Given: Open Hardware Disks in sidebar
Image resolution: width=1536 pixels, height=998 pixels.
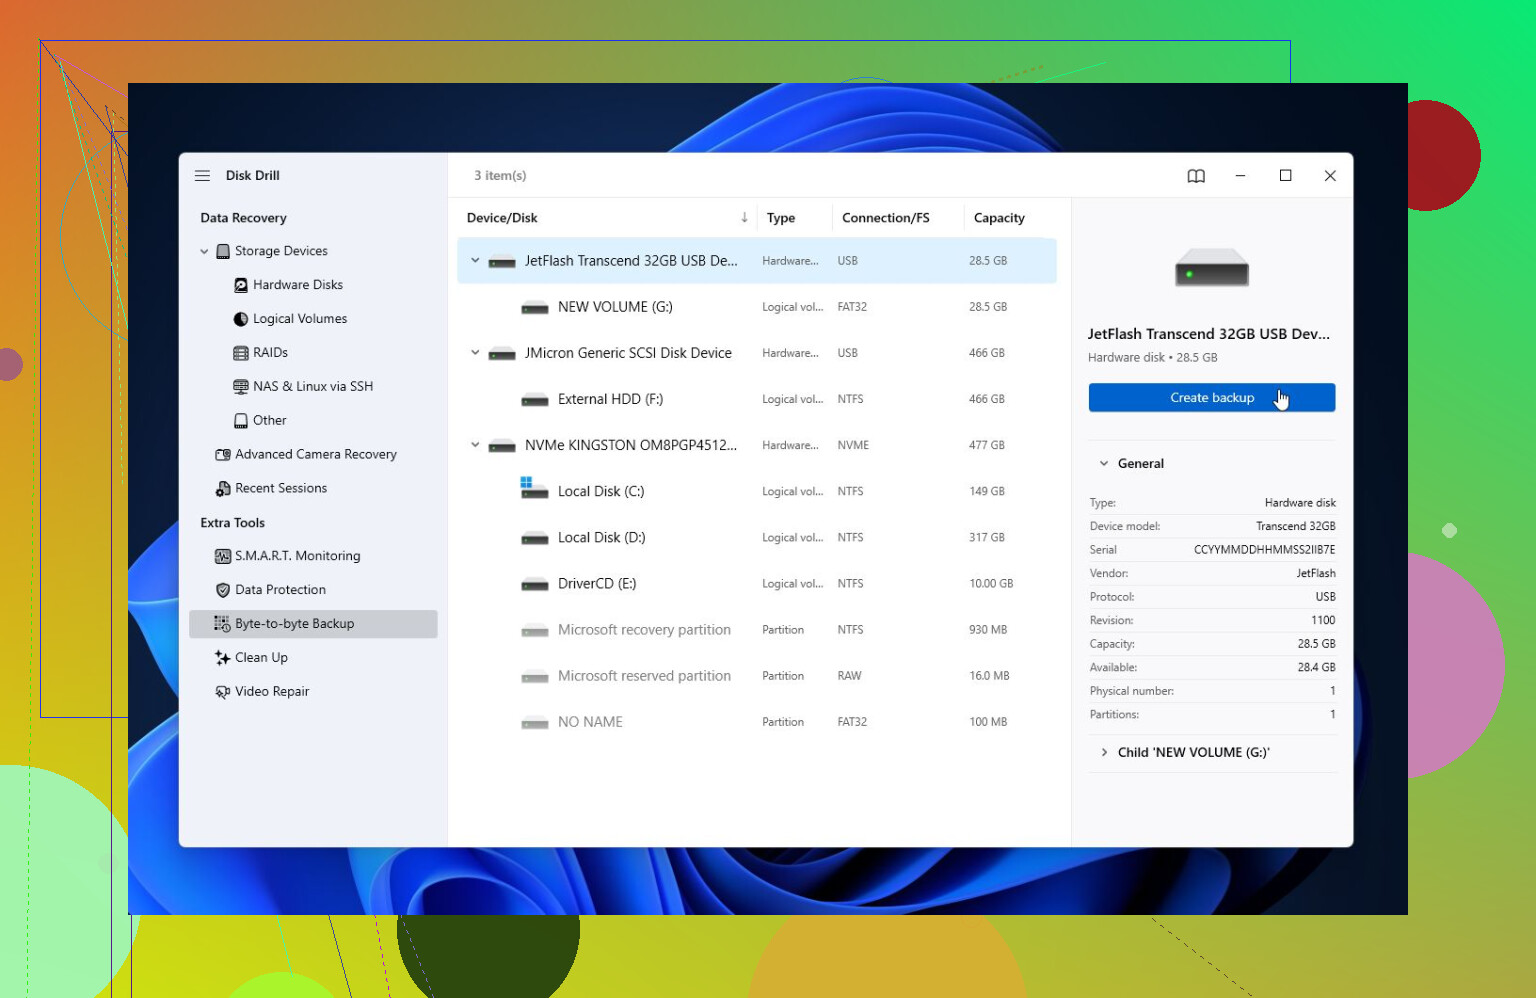Looking at the screenshot, I should point(298,285).
